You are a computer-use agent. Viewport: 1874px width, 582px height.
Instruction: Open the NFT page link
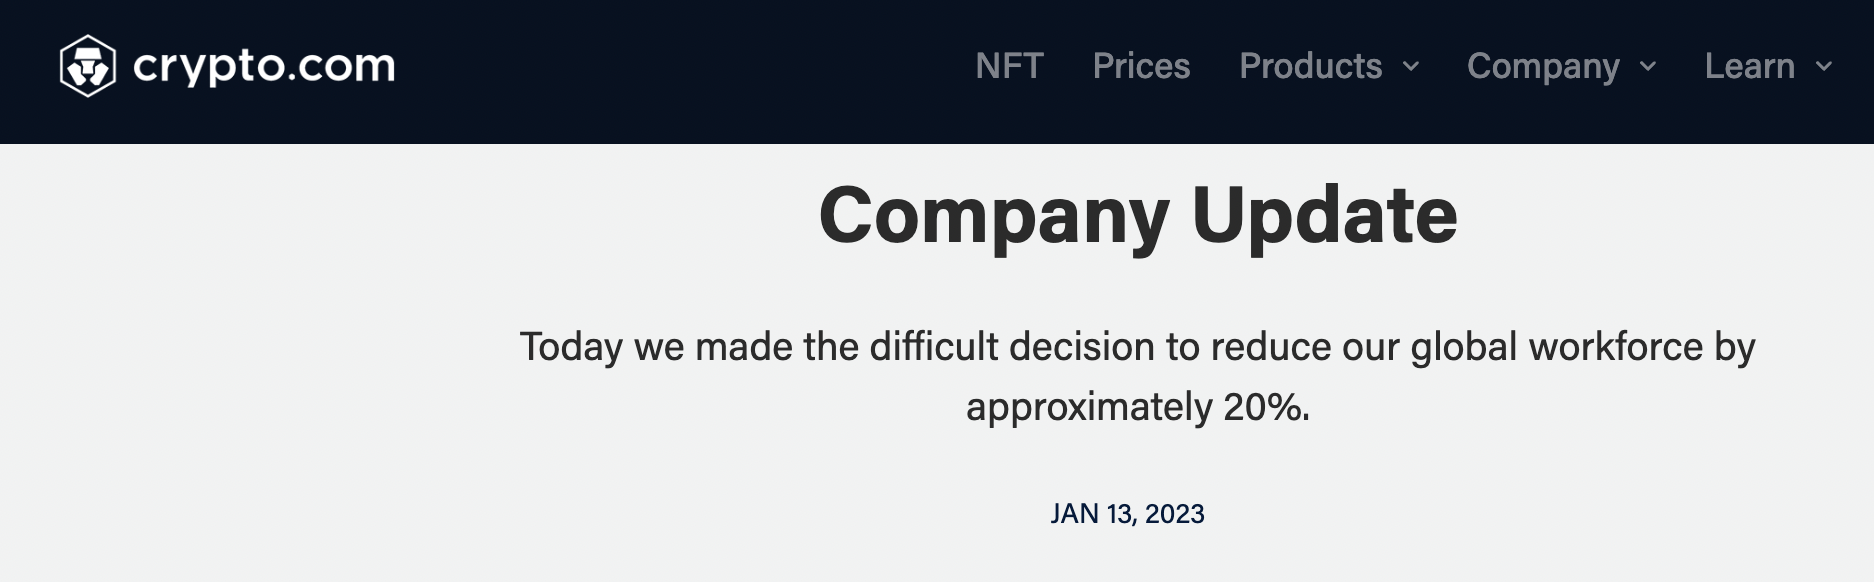tap(1009, 66)
